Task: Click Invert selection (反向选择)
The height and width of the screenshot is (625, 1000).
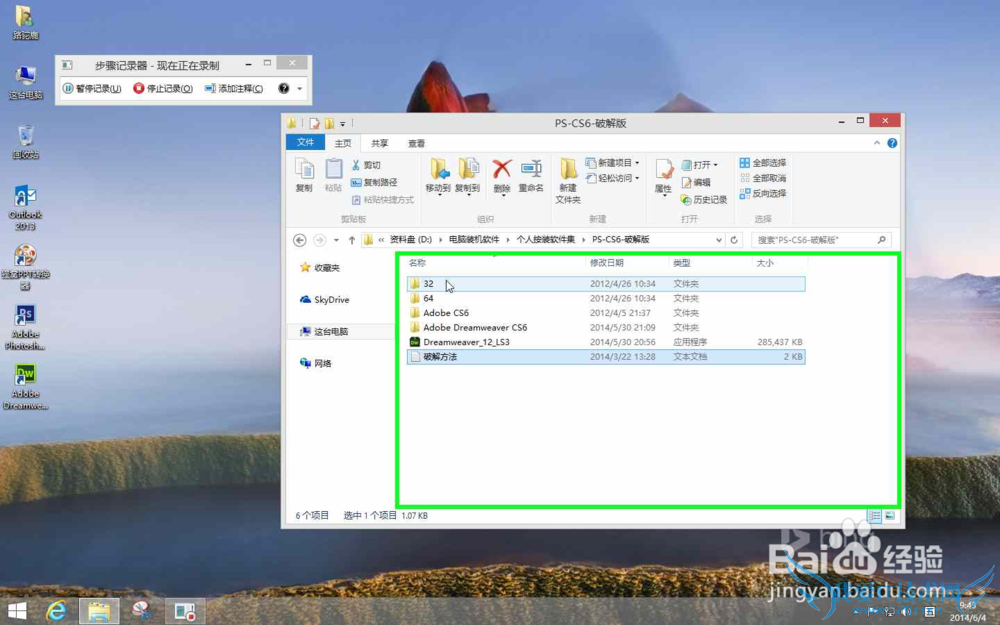Action: pyautogui.click(x=763, y=193)
